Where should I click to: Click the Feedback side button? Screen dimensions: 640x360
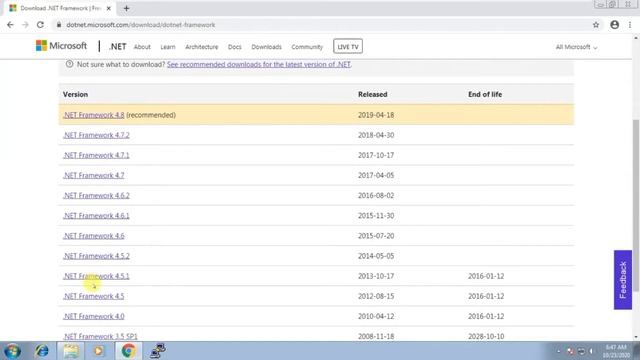tap(623, 280)
